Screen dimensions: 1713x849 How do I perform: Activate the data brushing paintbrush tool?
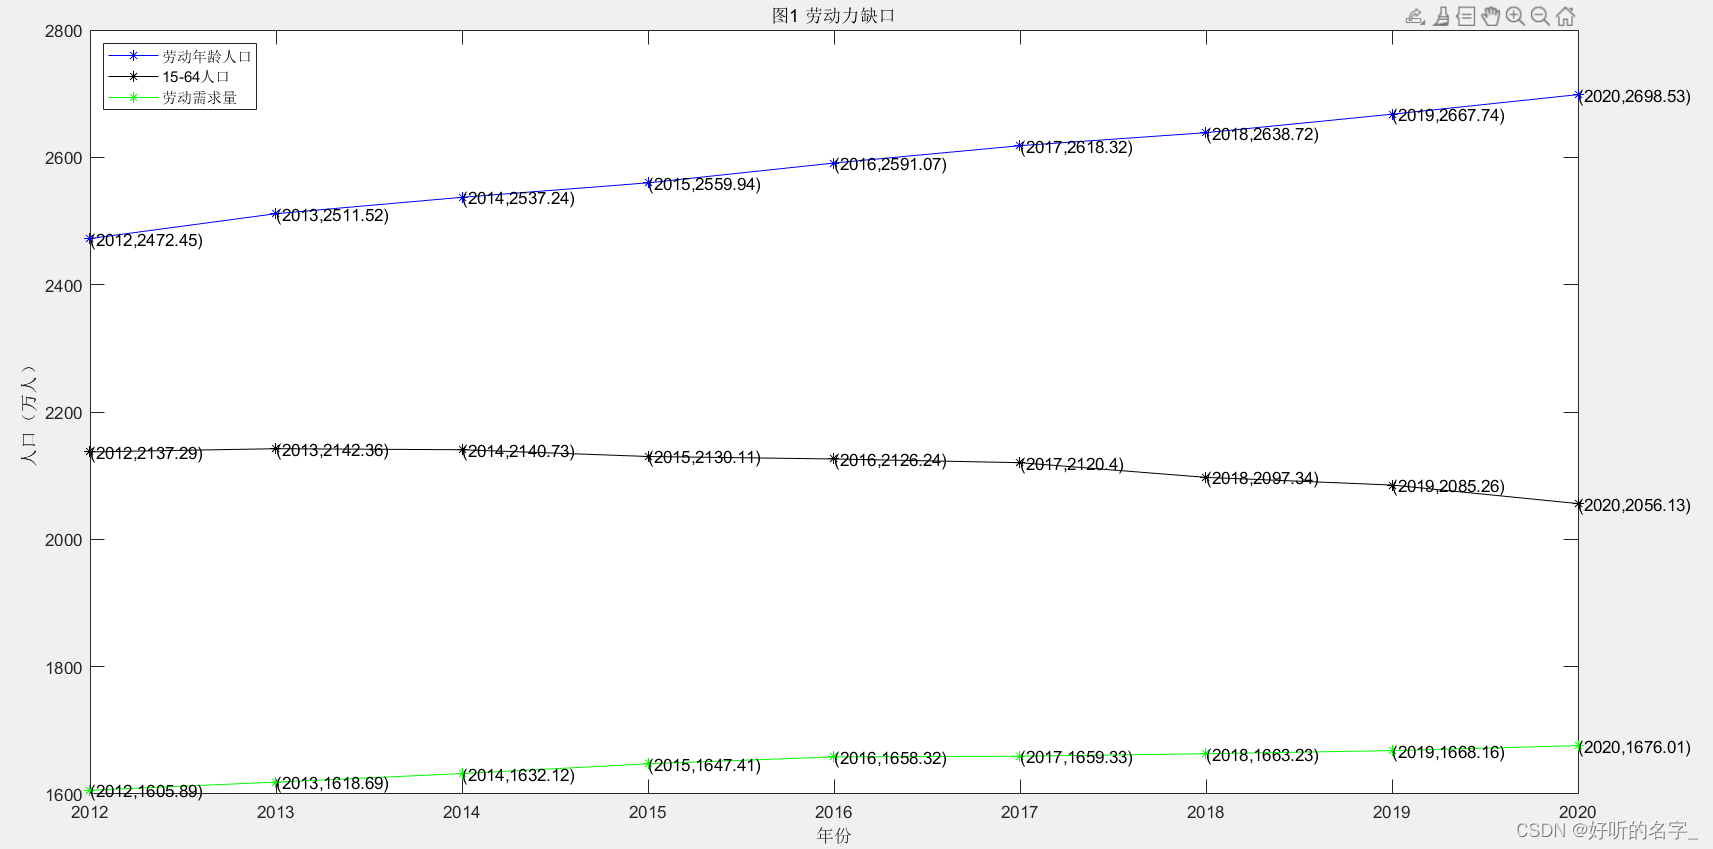[1441, 16]
